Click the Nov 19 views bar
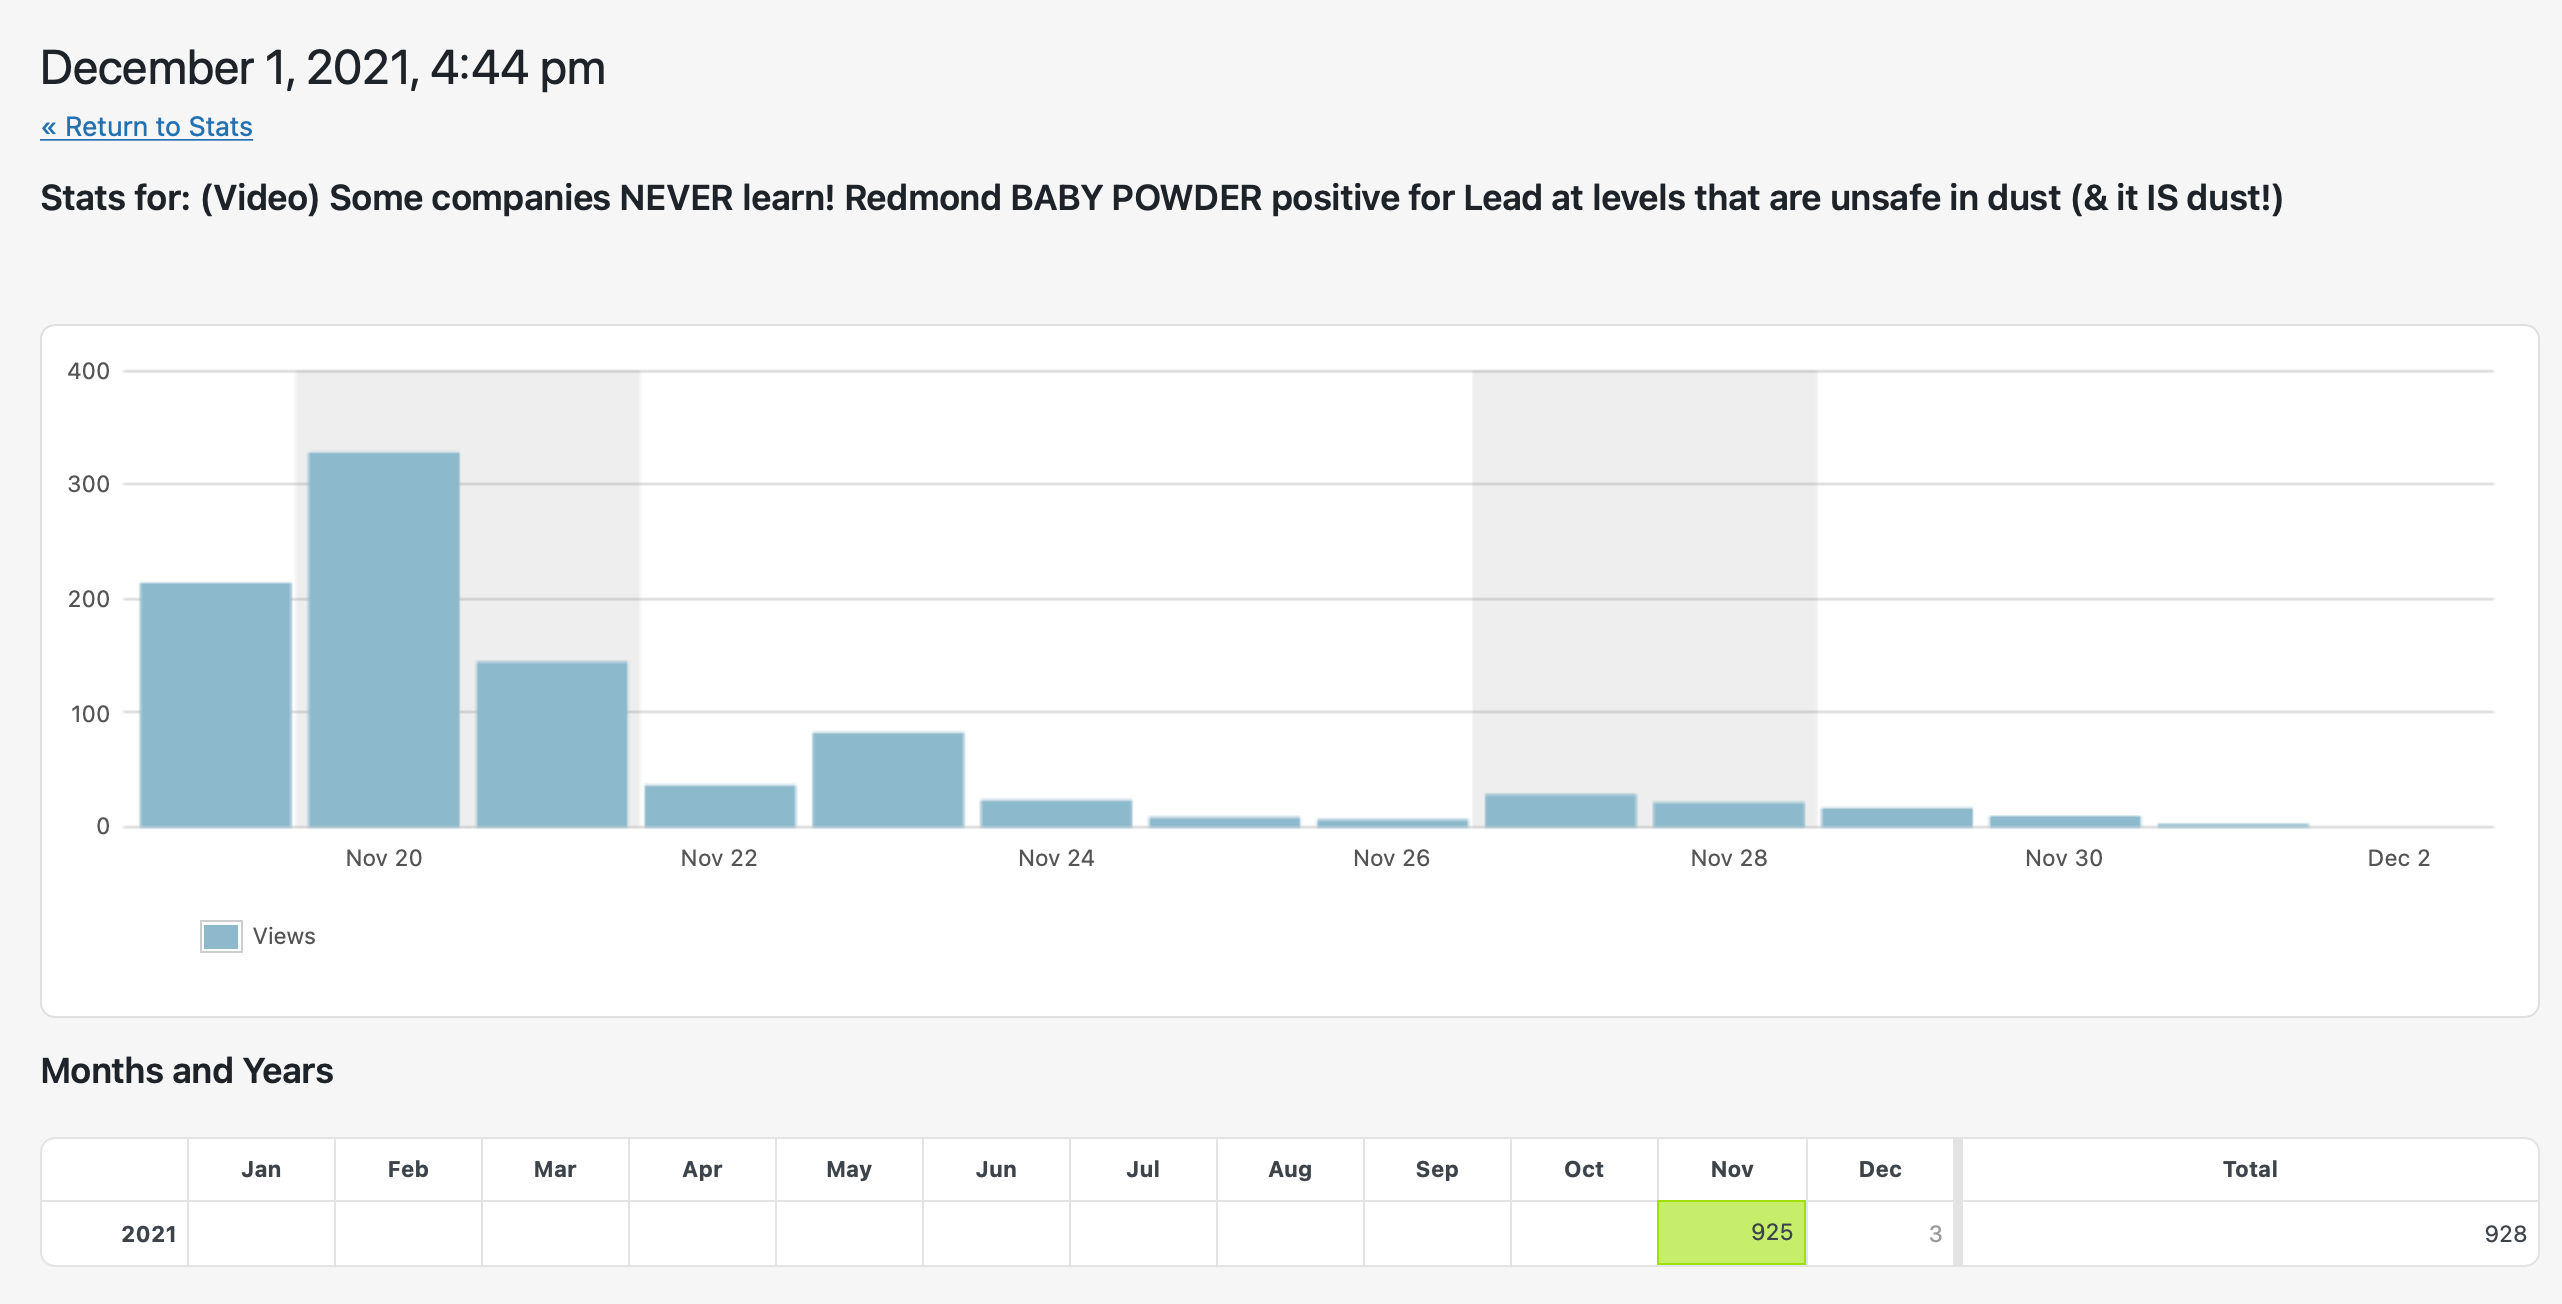The image size is (2562, 1304). (x=216, y=705)
